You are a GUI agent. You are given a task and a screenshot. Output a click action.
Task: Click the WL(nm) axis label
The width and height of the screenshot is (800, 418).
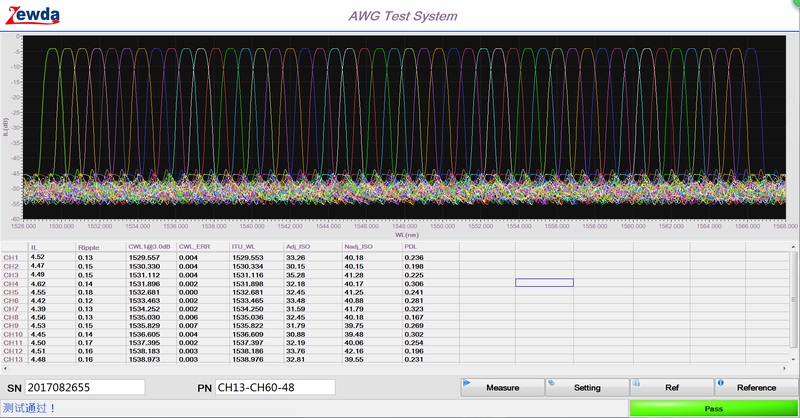tap(407, 235)
